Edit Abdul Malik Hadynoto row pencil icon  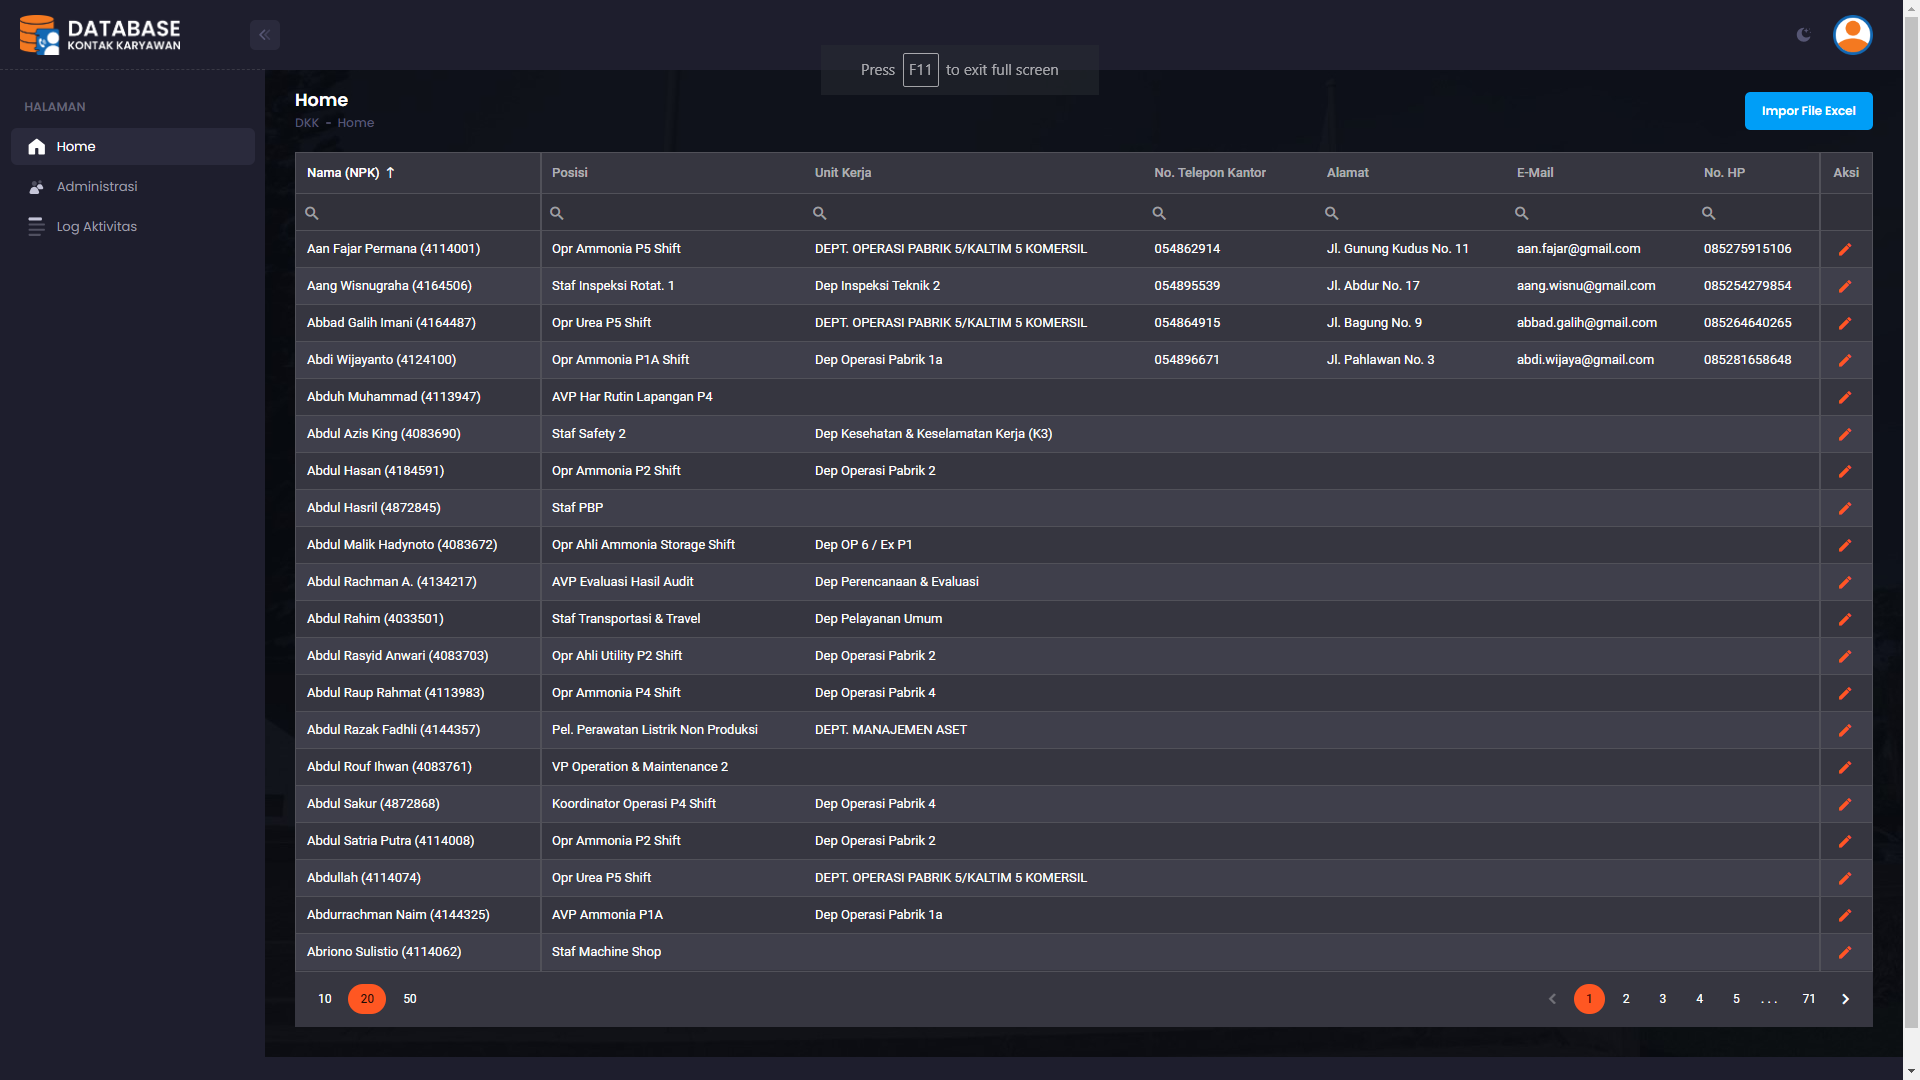(1845, 546)
